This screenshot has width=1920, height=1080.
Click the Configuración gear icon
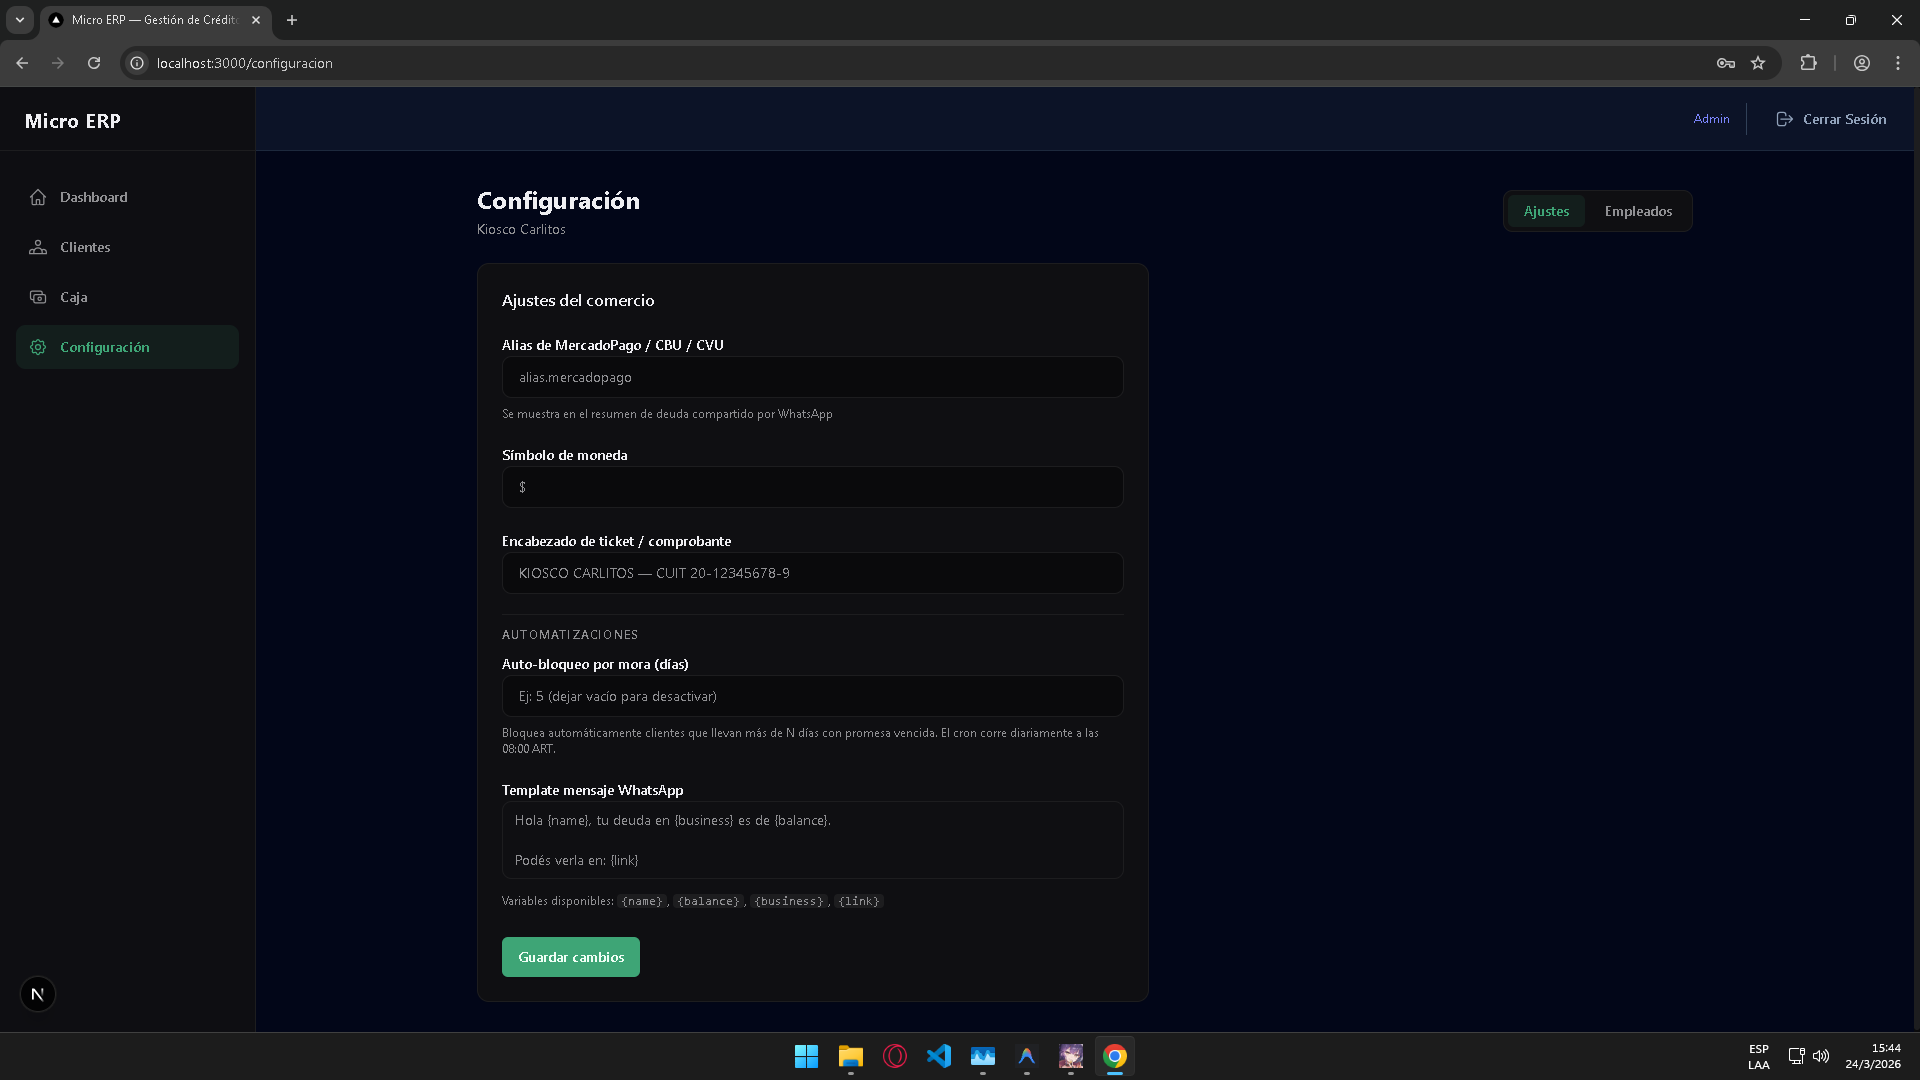coord(38,347)
